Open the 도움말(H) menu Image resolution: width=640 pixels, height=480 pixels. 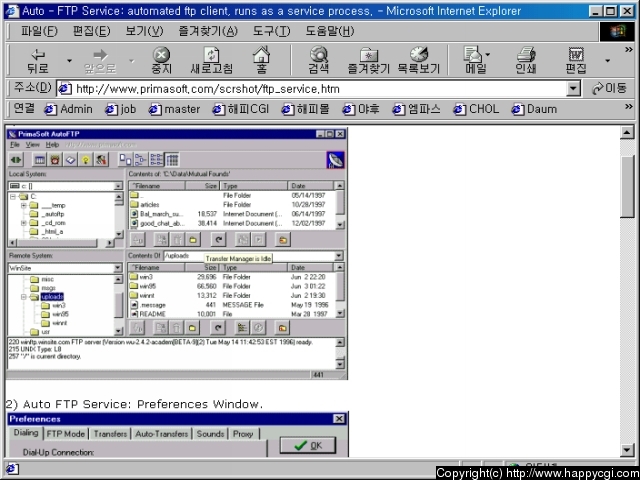(x=329, y=31)
